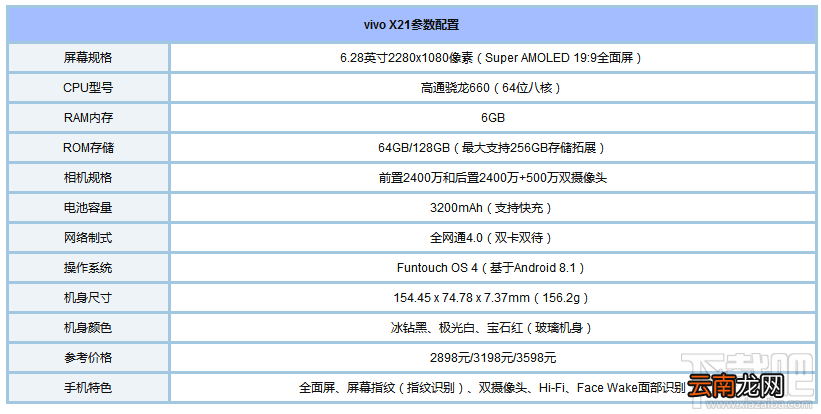Click the OS value 'Funtouch OS 4'

coord(437,268)
